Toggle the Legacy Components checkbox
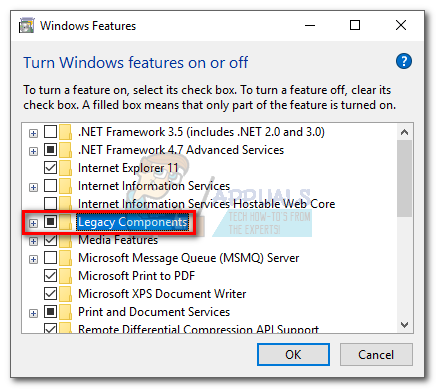Viewport: 436px width, 389px height. click(50, 221)
